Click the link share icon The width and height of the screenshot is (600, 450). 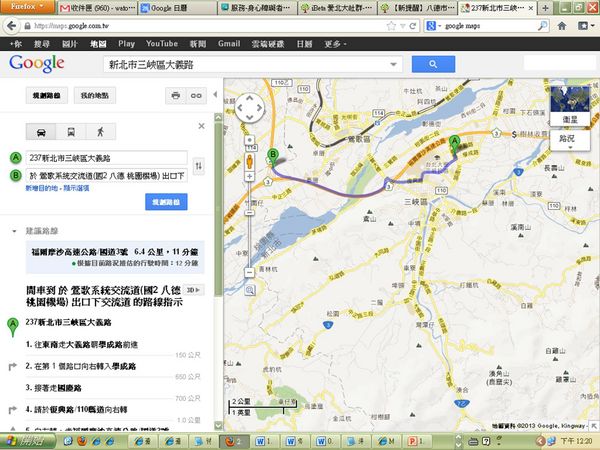click(x=196, y=95)
